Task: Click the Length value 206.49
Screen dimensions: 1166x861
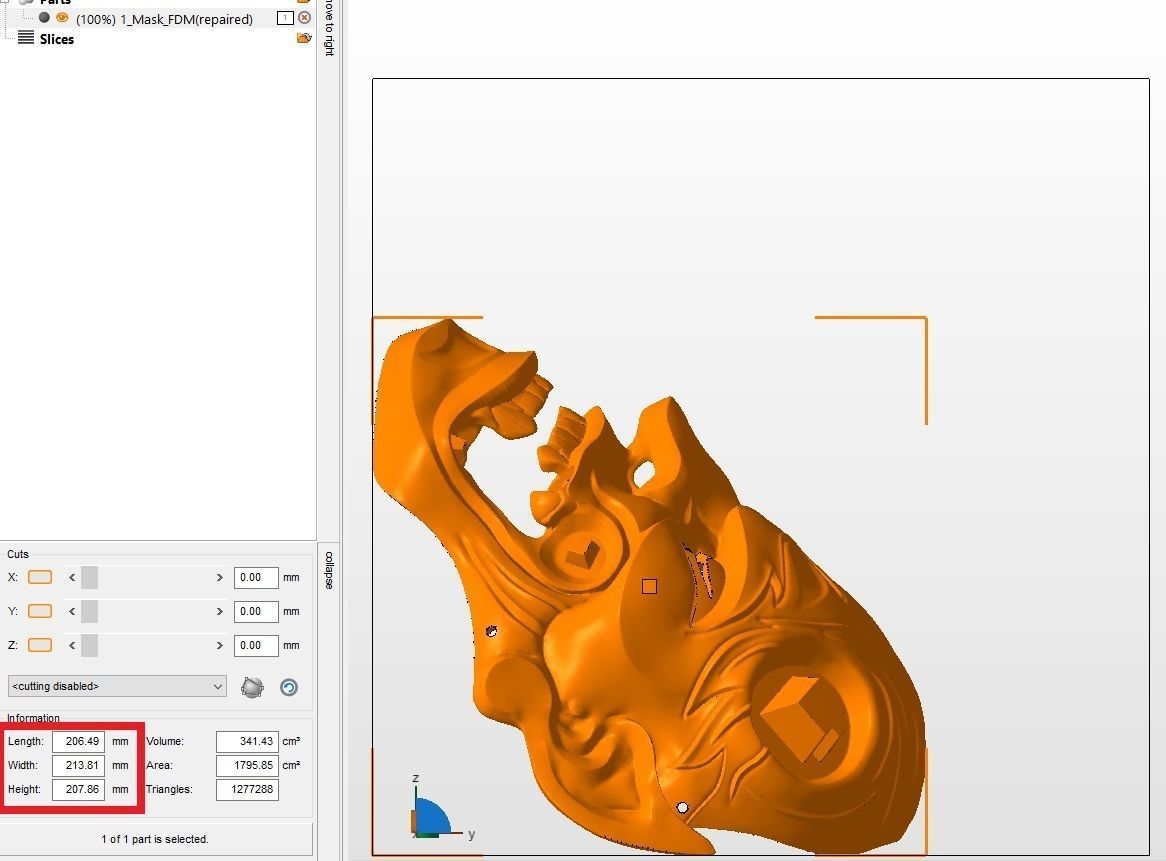Action: [78, 741]
